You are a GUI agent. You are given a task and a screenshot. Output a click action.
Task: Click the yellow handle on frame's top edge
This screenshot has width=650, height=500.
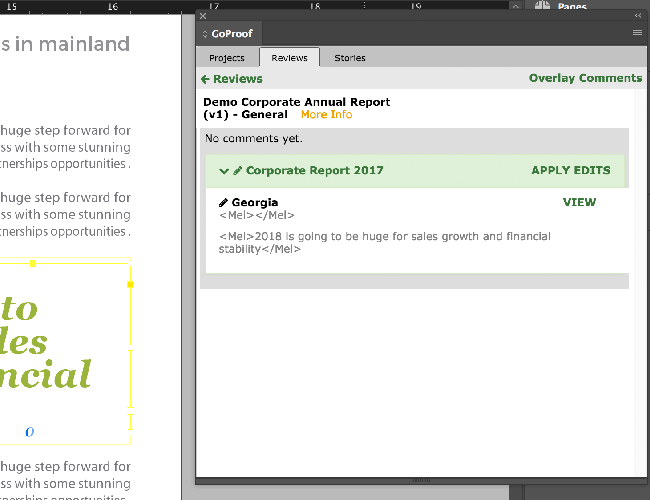click(33, 264)
